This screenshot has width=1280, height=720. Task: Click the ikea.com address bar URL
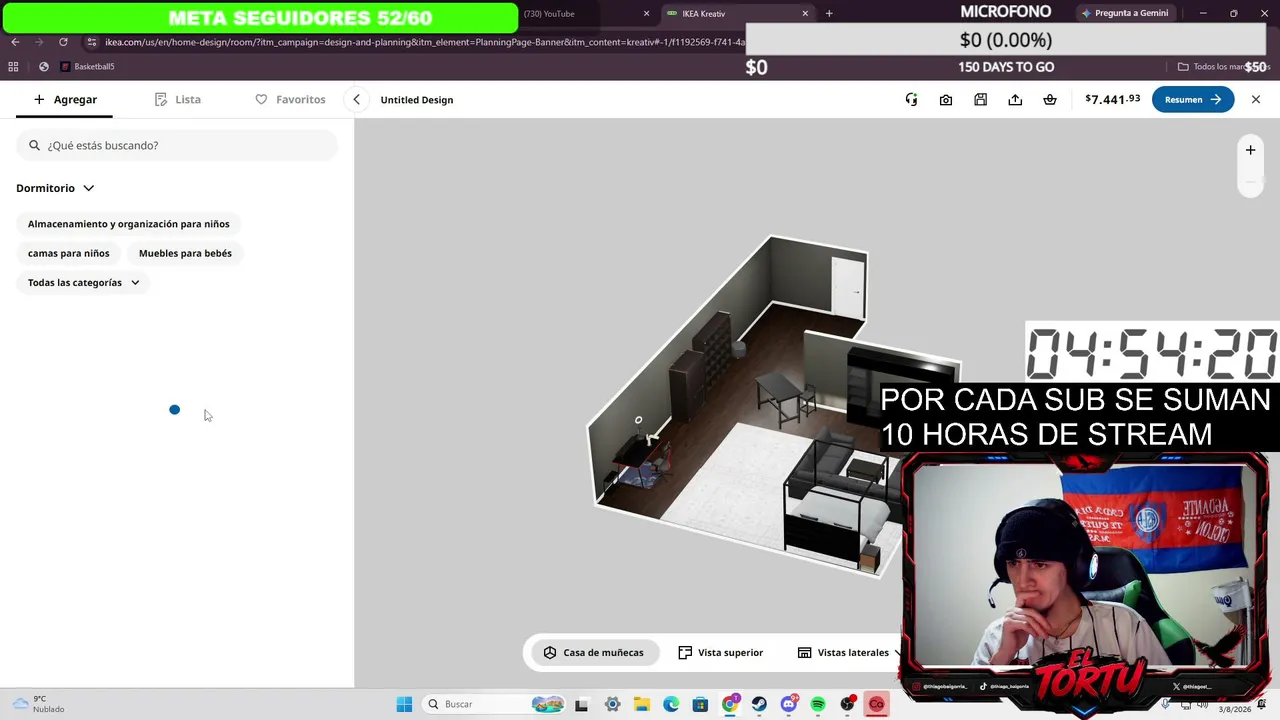pyautogui.click(x=425, y=42)
